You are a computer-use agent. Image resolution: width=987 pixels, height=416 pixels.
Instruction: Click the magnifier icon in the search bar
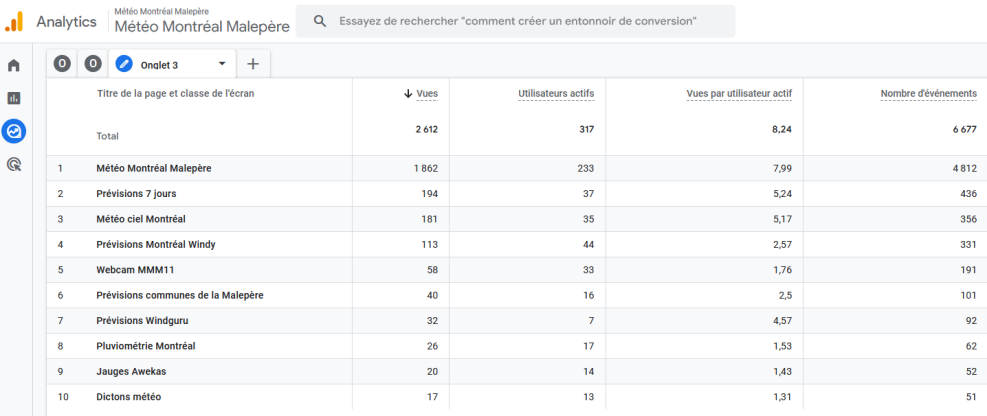pos(320,21)
